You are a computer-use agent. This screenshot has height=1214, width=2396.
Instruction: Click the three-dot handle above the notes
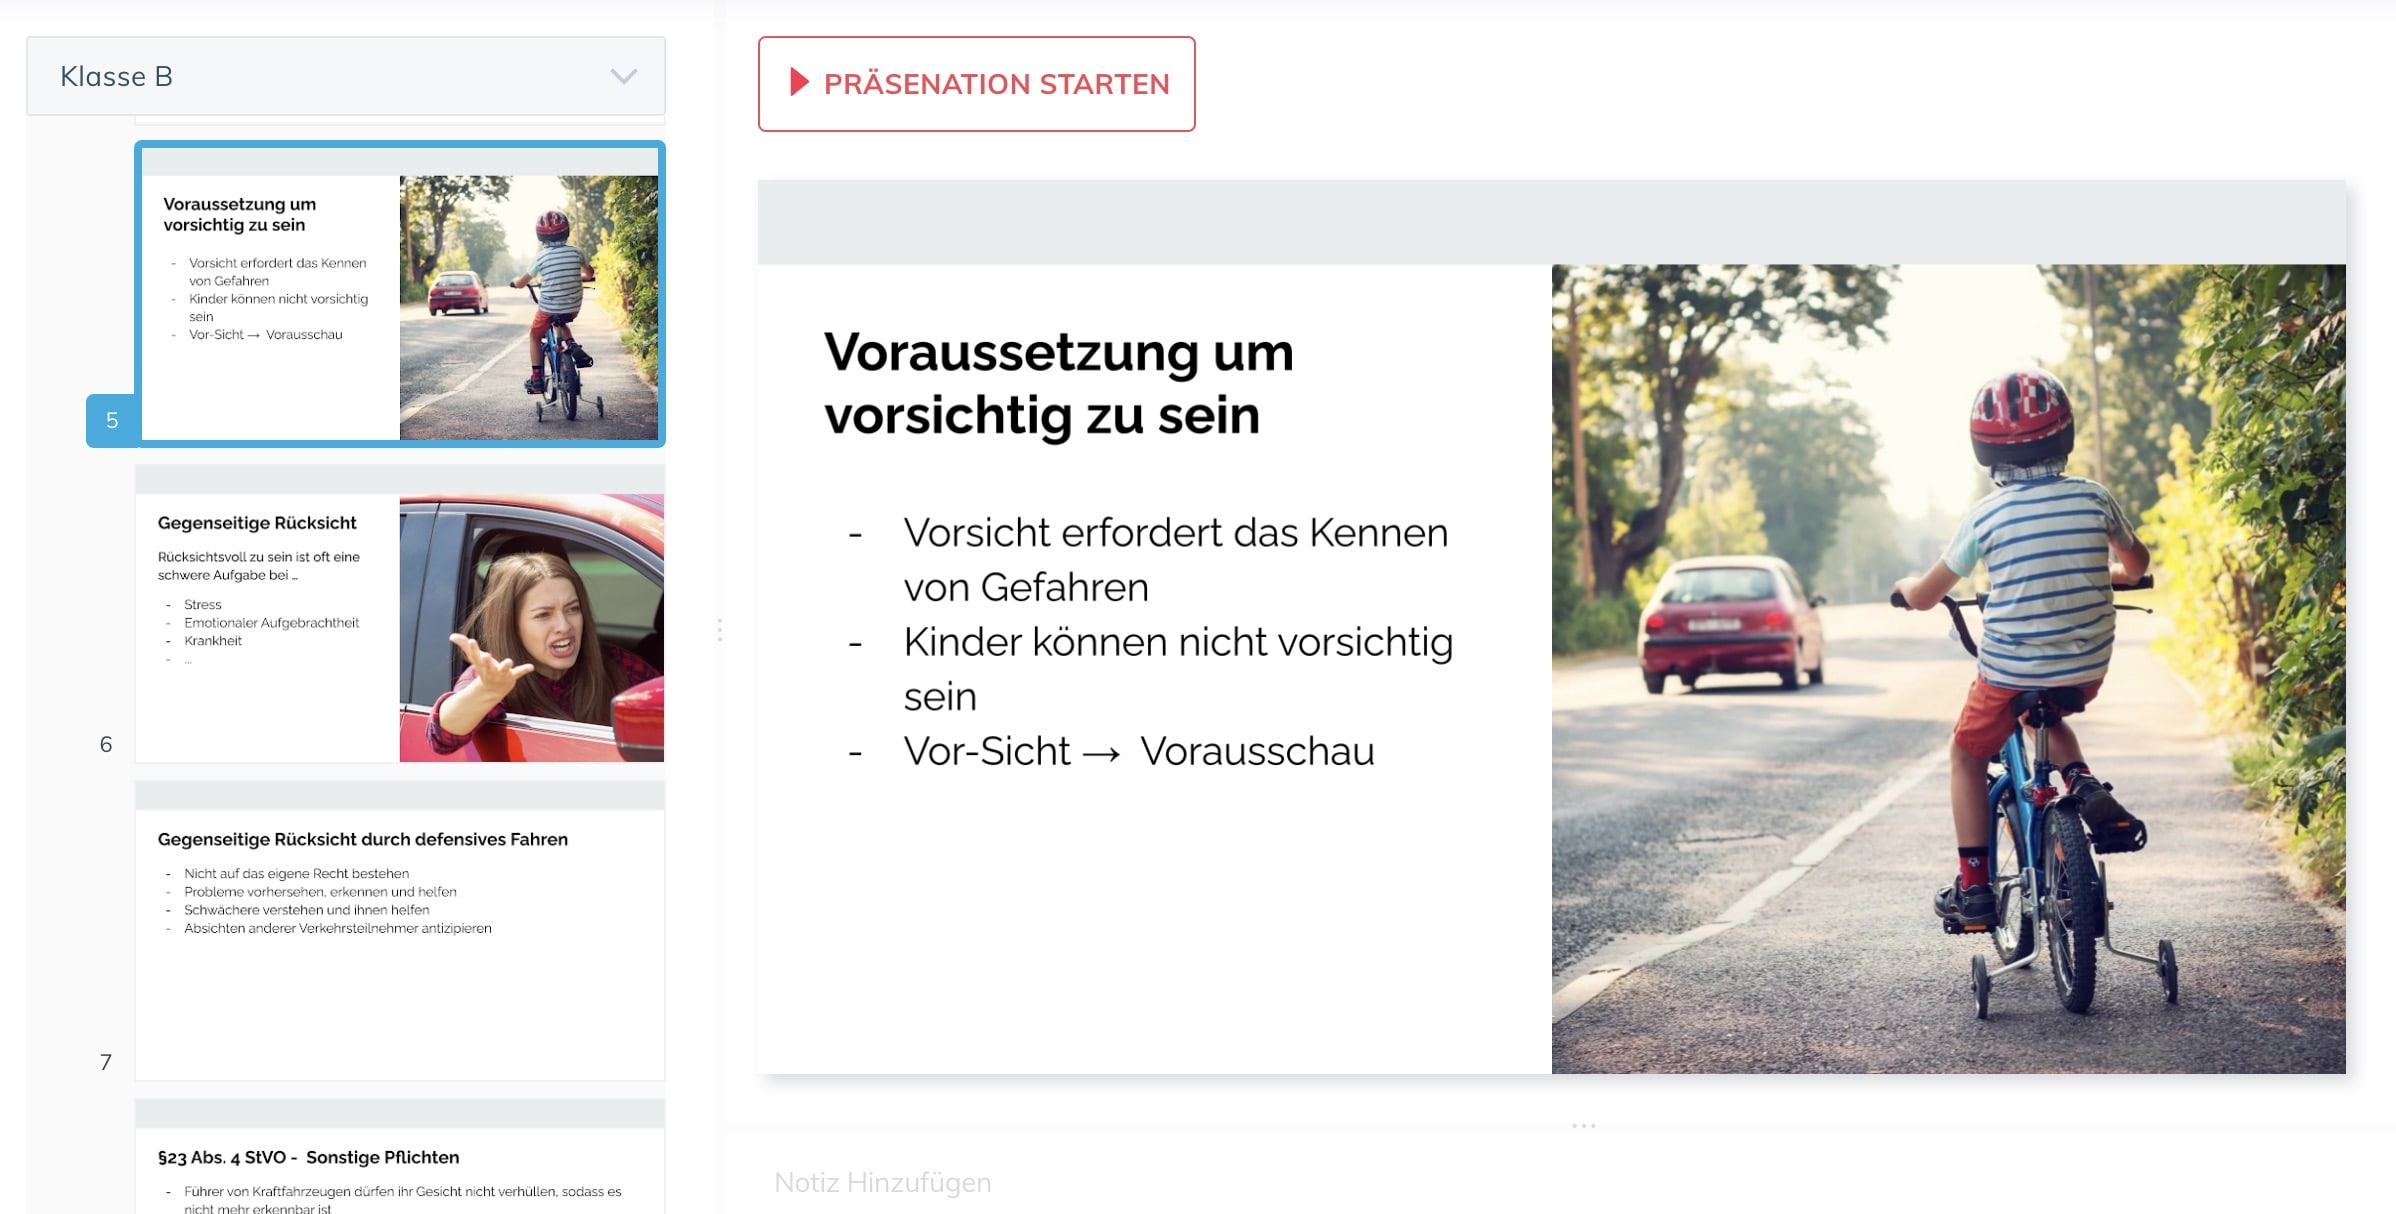point(1584,1126)
